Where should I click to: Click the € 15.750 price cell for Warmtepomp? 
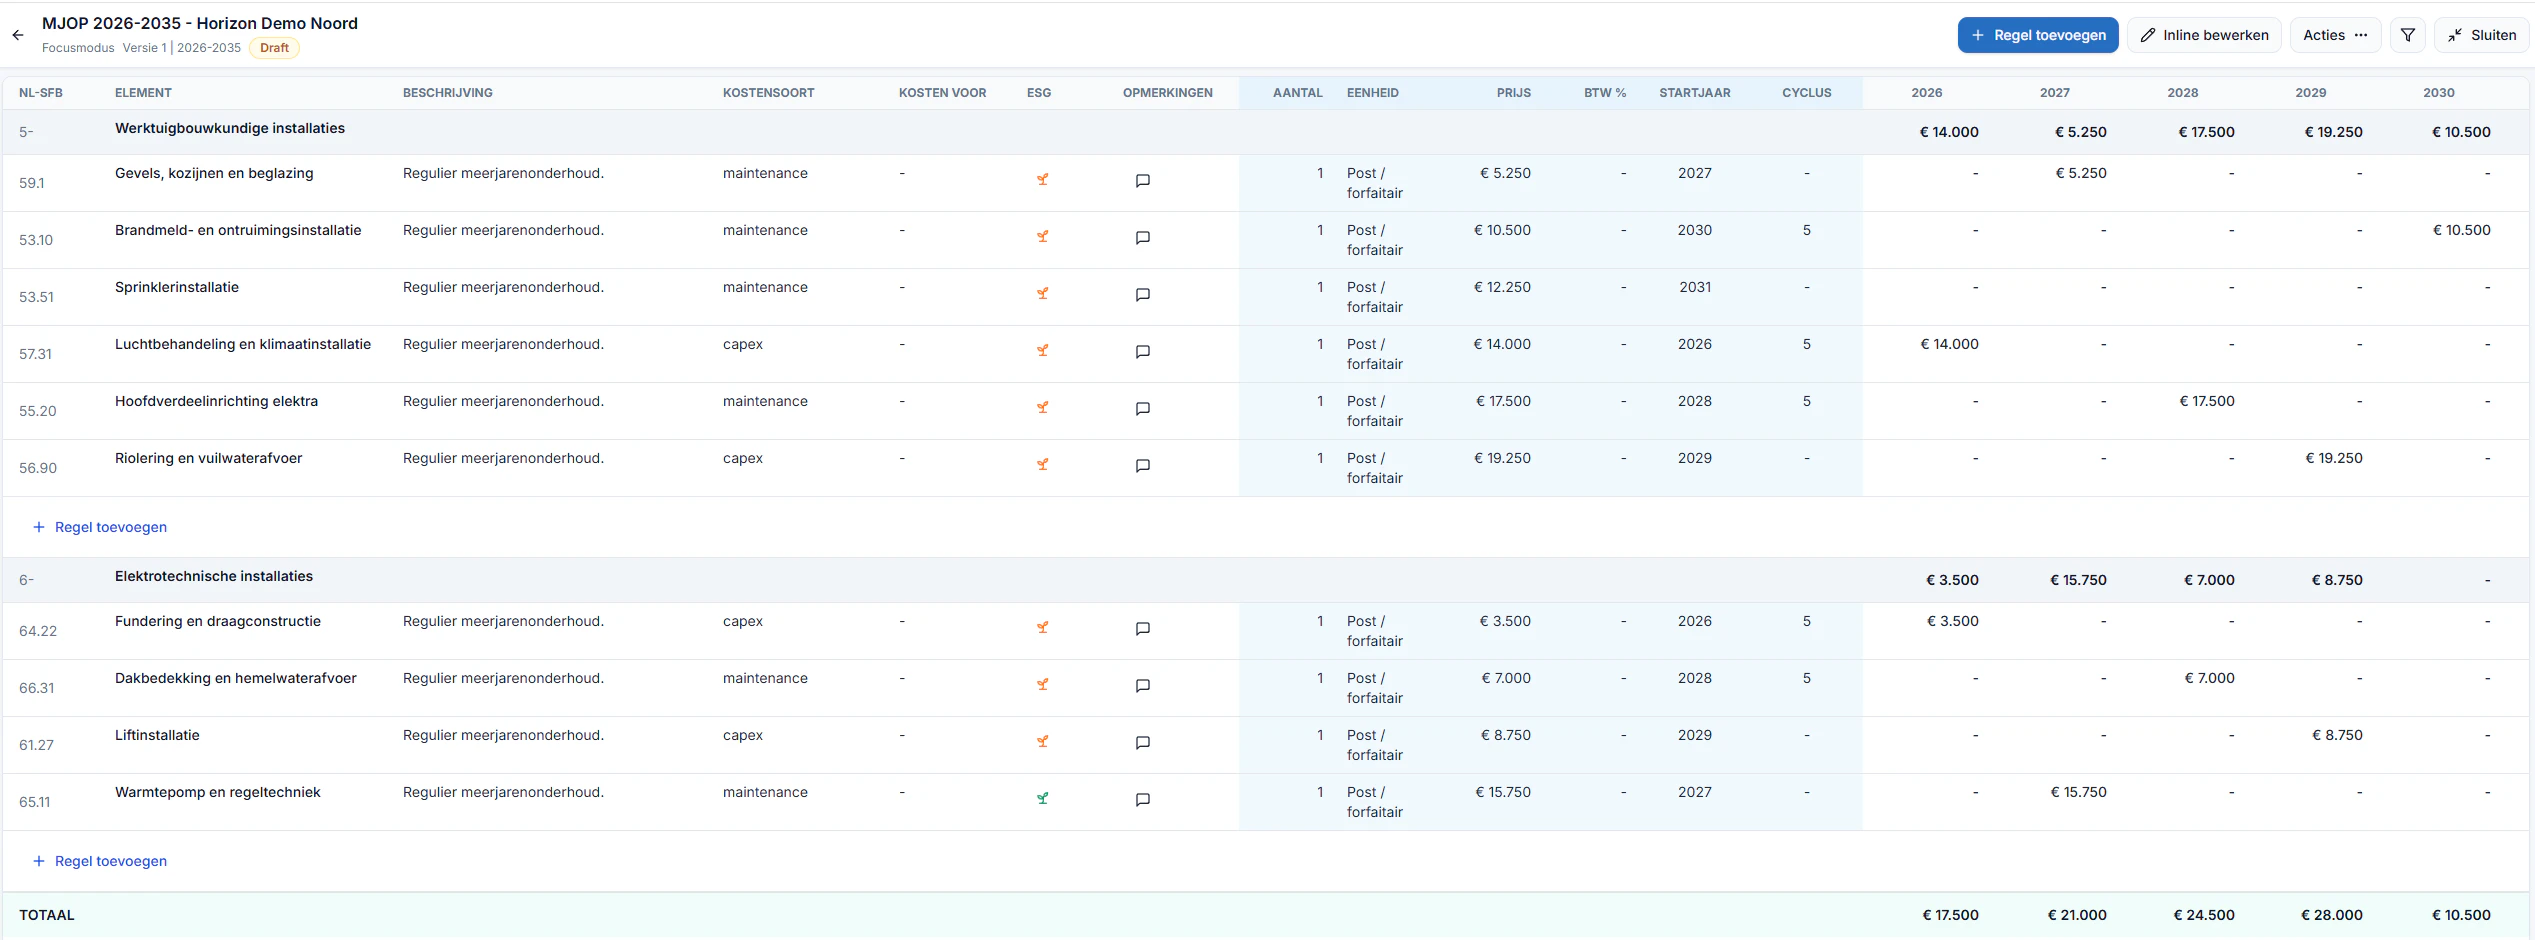(1503, 792)
